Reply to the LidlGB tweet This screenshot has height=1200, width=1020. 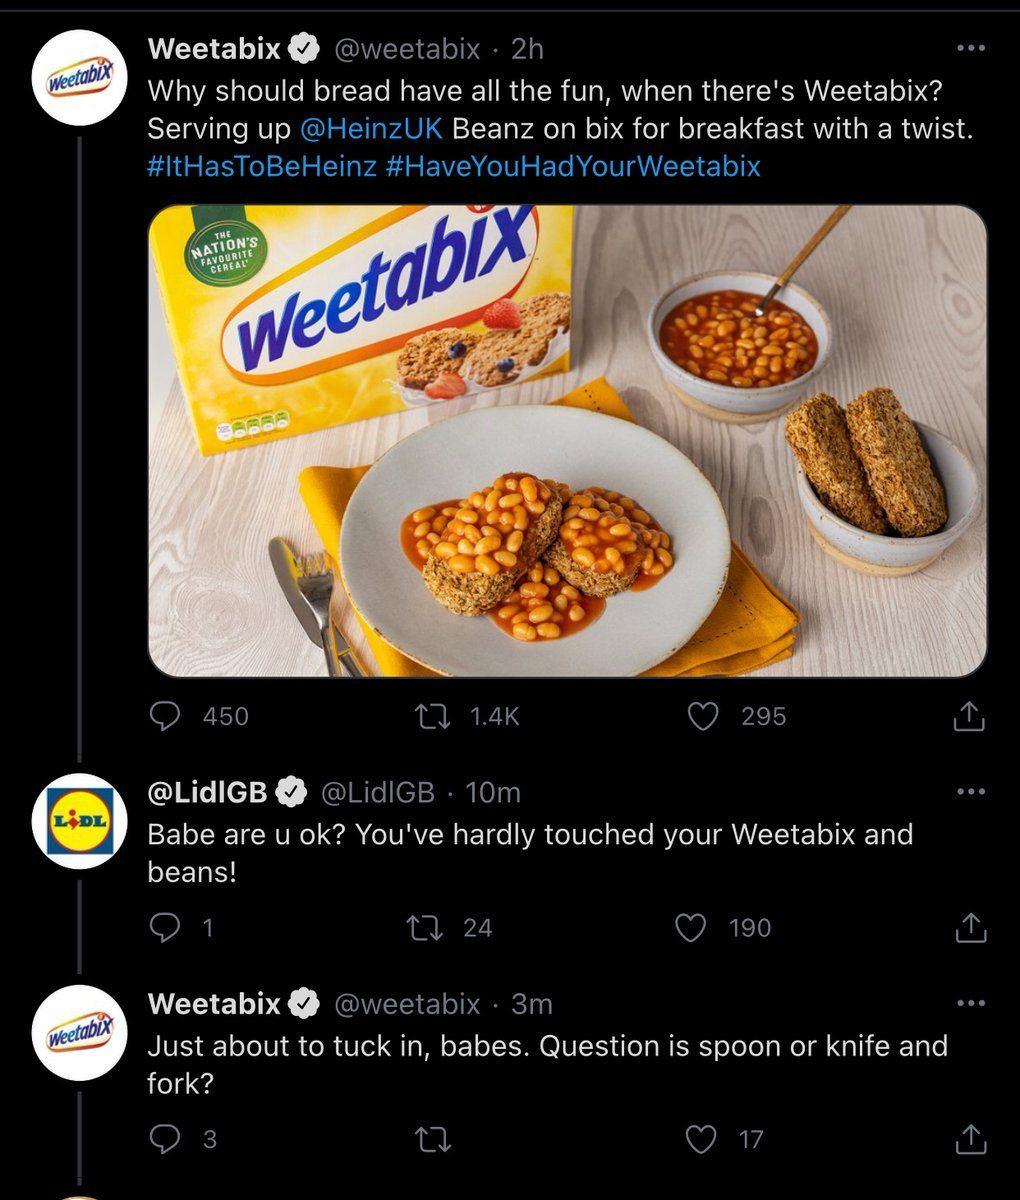pyautogui.click(x=164, y=928)
